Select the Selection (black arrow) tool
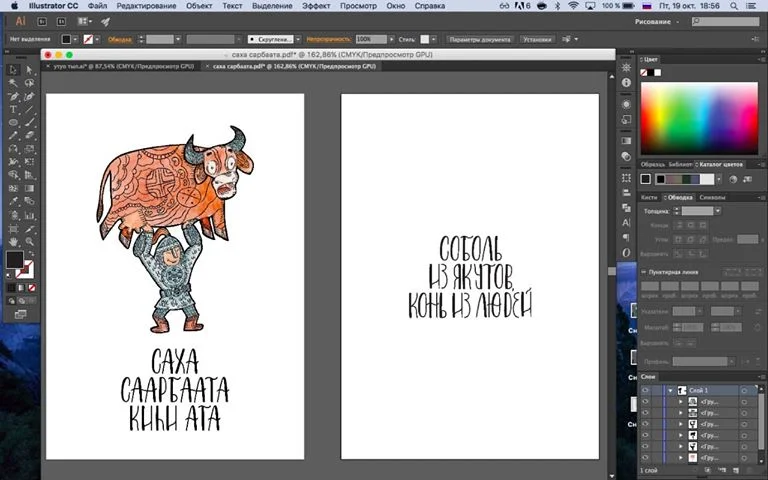 (13, 70)
